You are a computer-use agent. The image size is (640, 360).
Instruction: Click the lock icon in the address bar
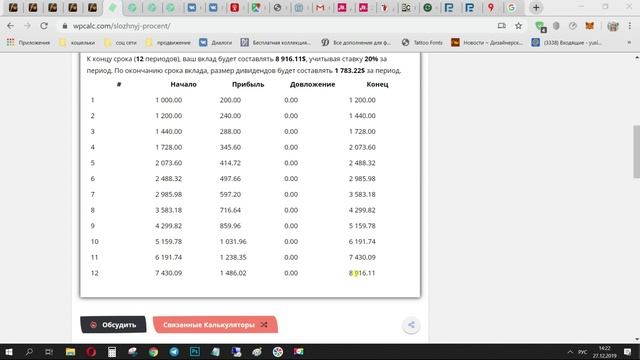(x=64, y=26)
